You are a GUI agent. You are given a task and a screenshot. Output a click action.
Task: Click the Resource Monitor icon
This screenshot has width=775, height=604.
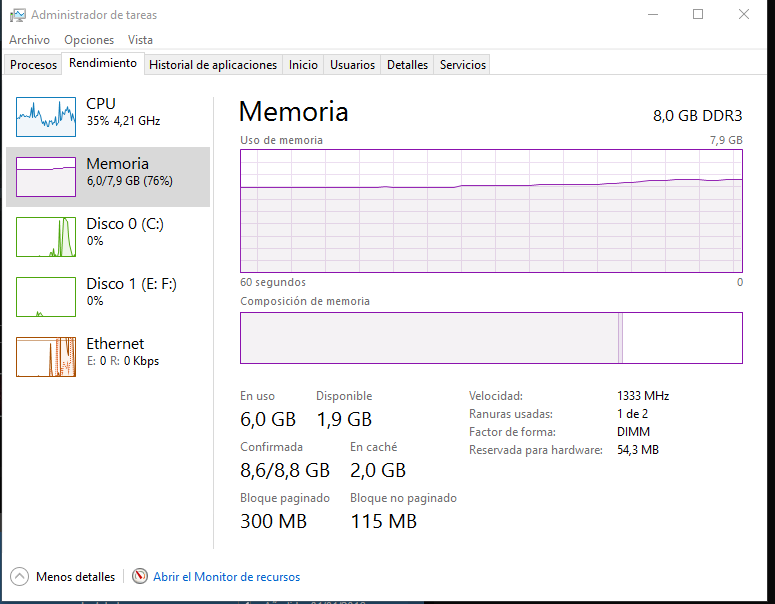pyautogui.click(x=140, y=577)
